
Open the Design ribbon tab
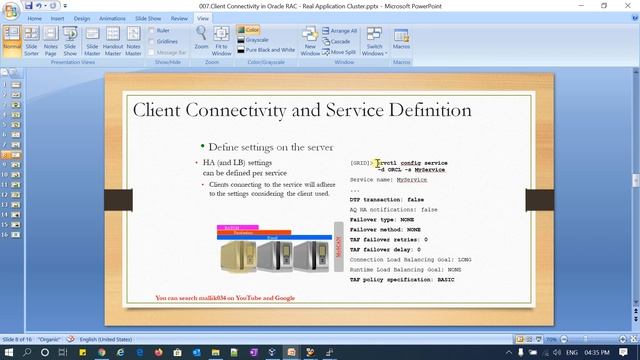pyautogui.click(x=82, y=18)
